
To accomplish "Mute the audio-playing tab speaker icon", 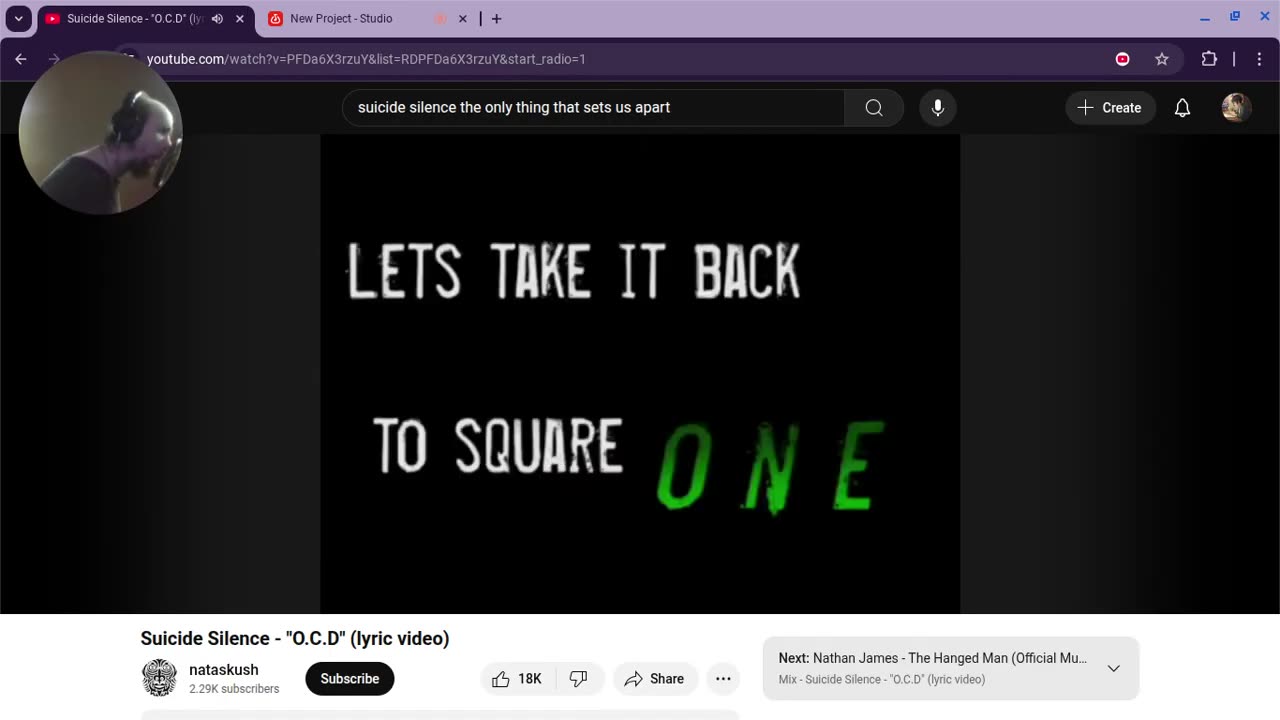I will pos(217,18).
